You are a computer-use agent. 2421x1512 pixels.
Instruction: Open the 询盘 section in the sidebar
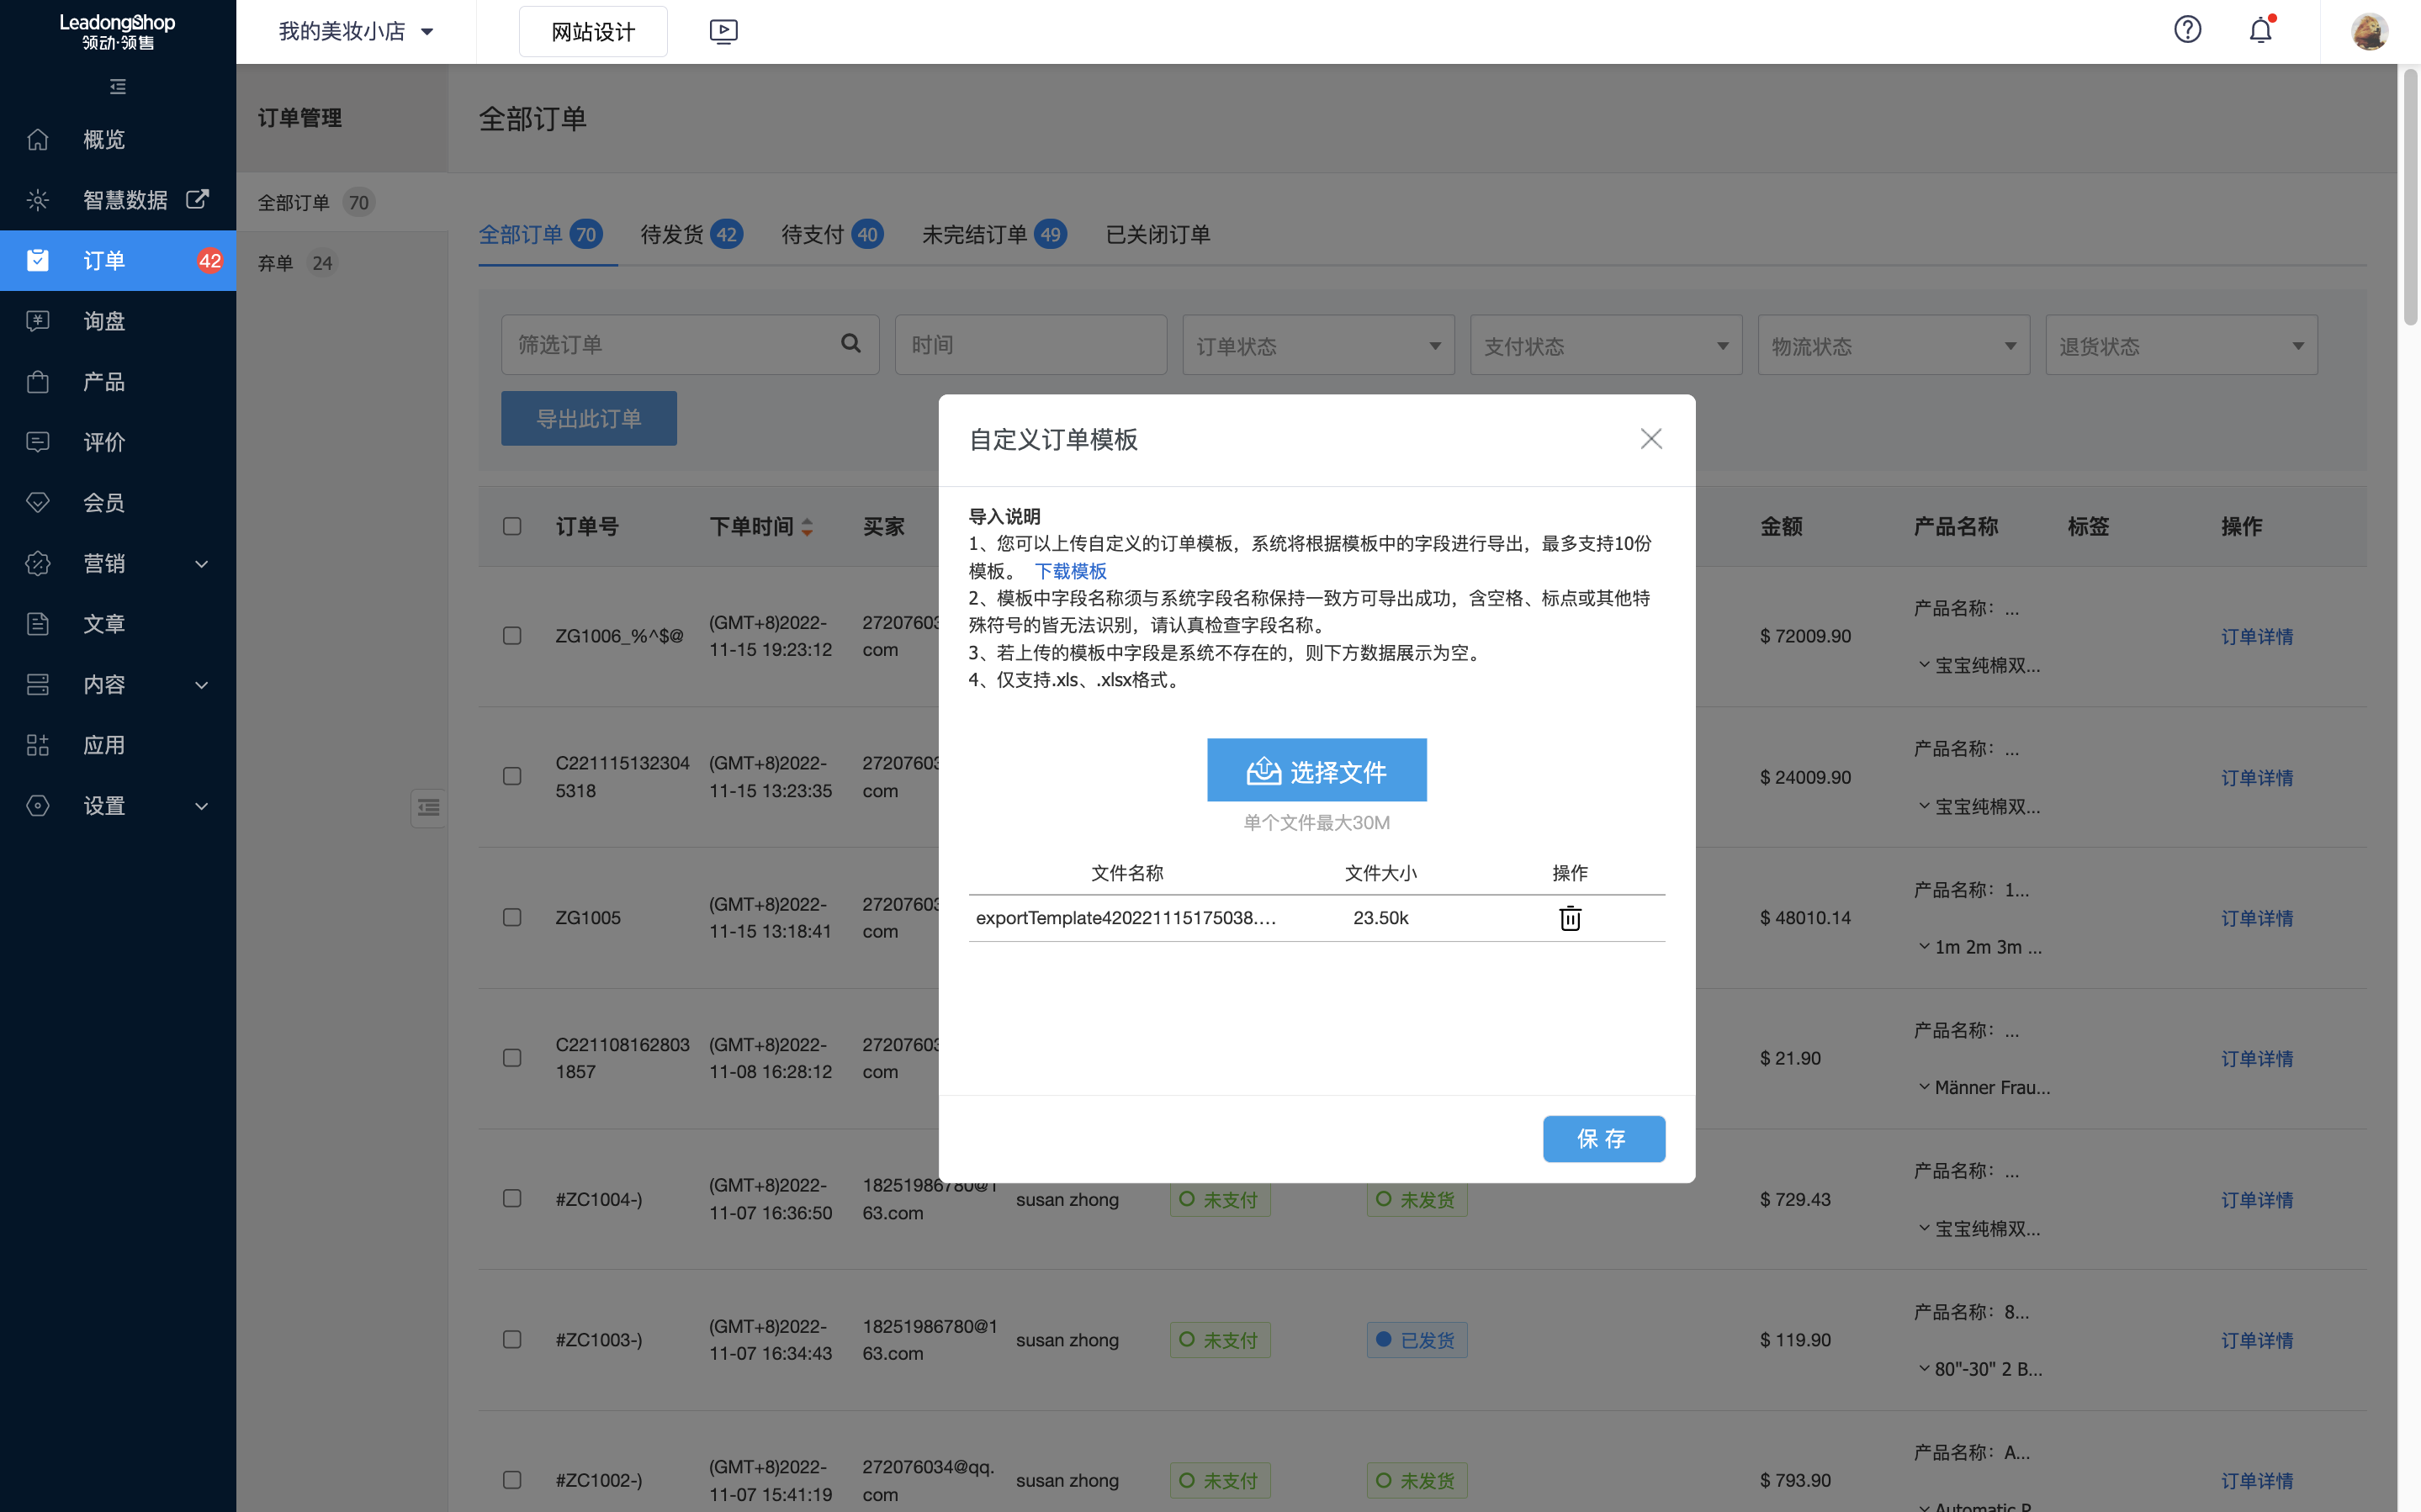click(104, 320)
